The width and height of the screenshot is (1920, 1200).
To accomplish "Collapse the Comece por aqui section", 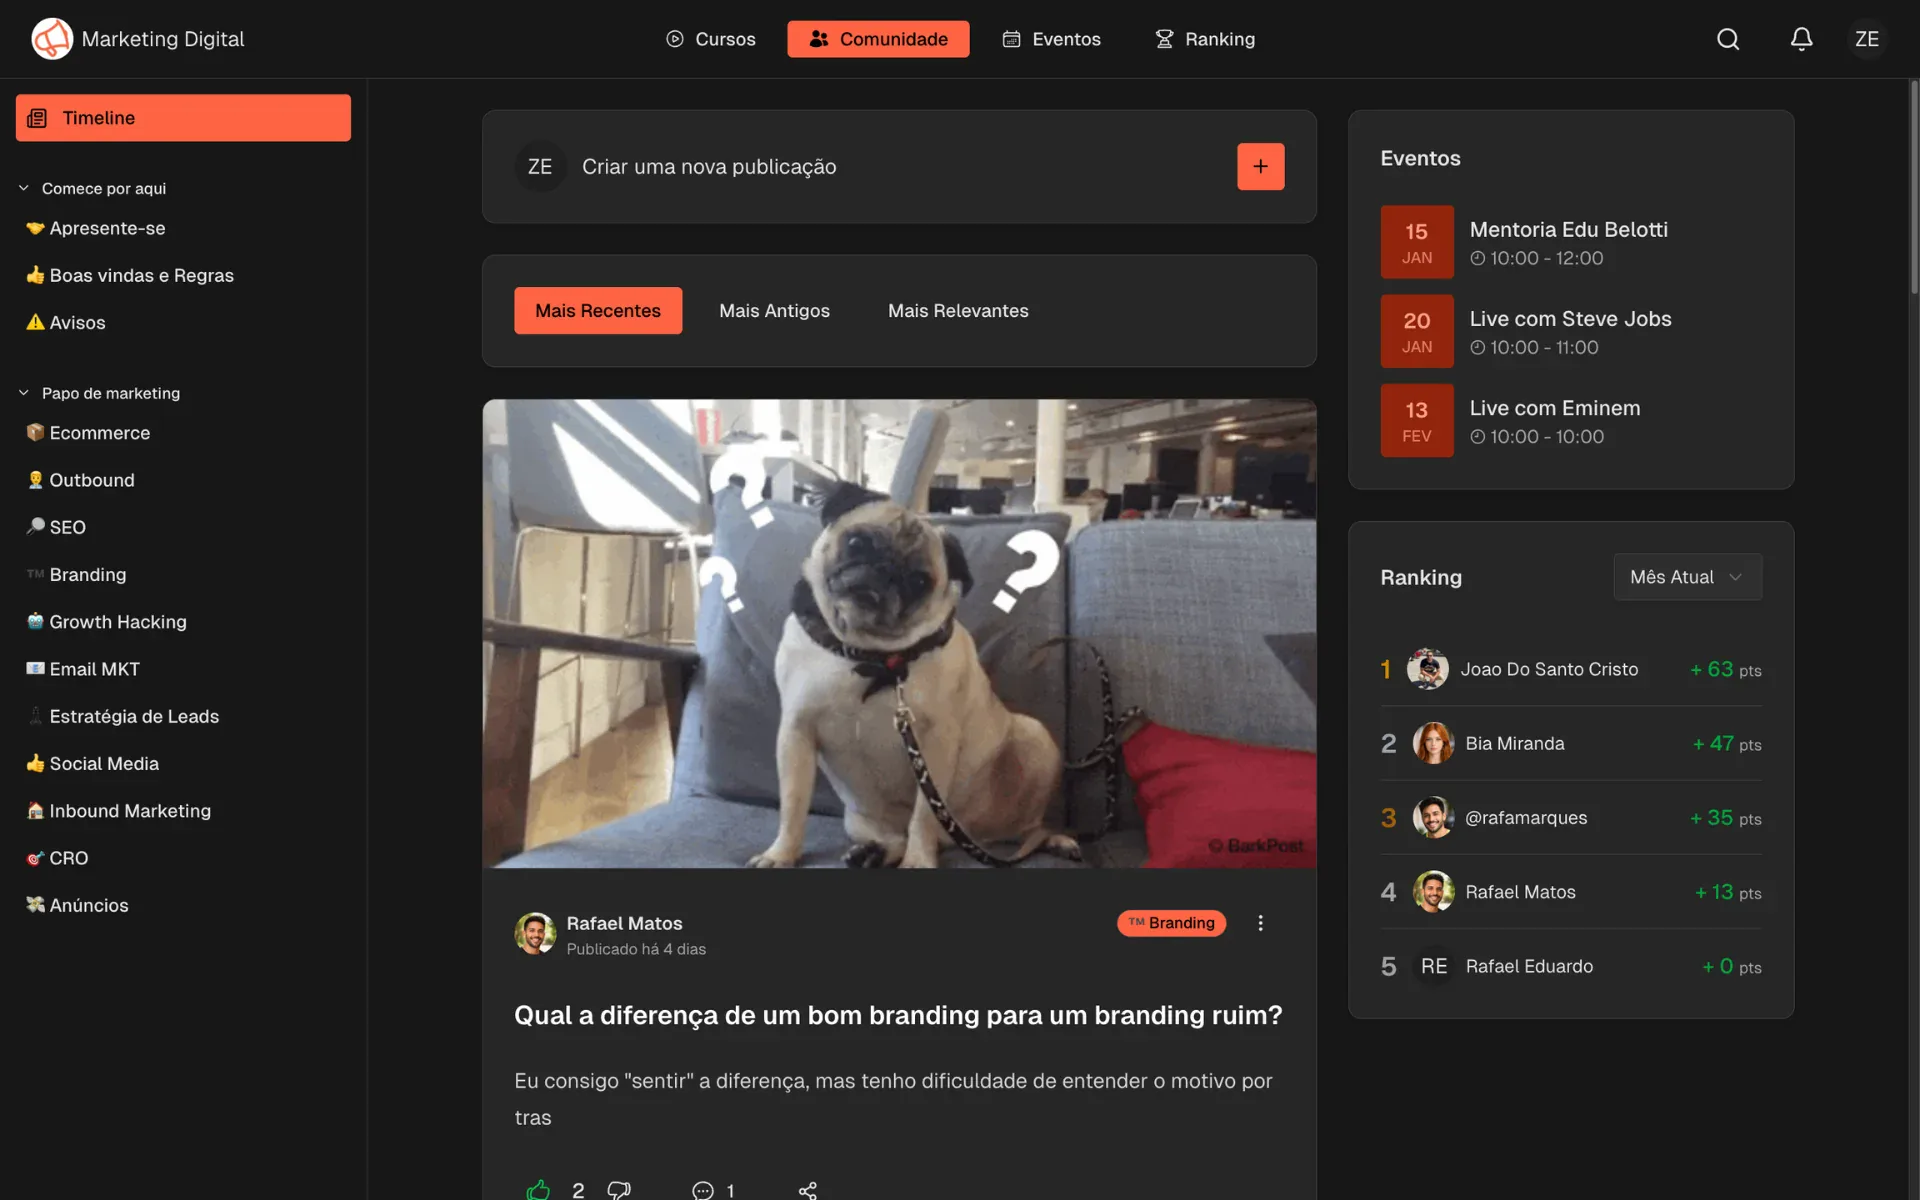I will point(24,188).
